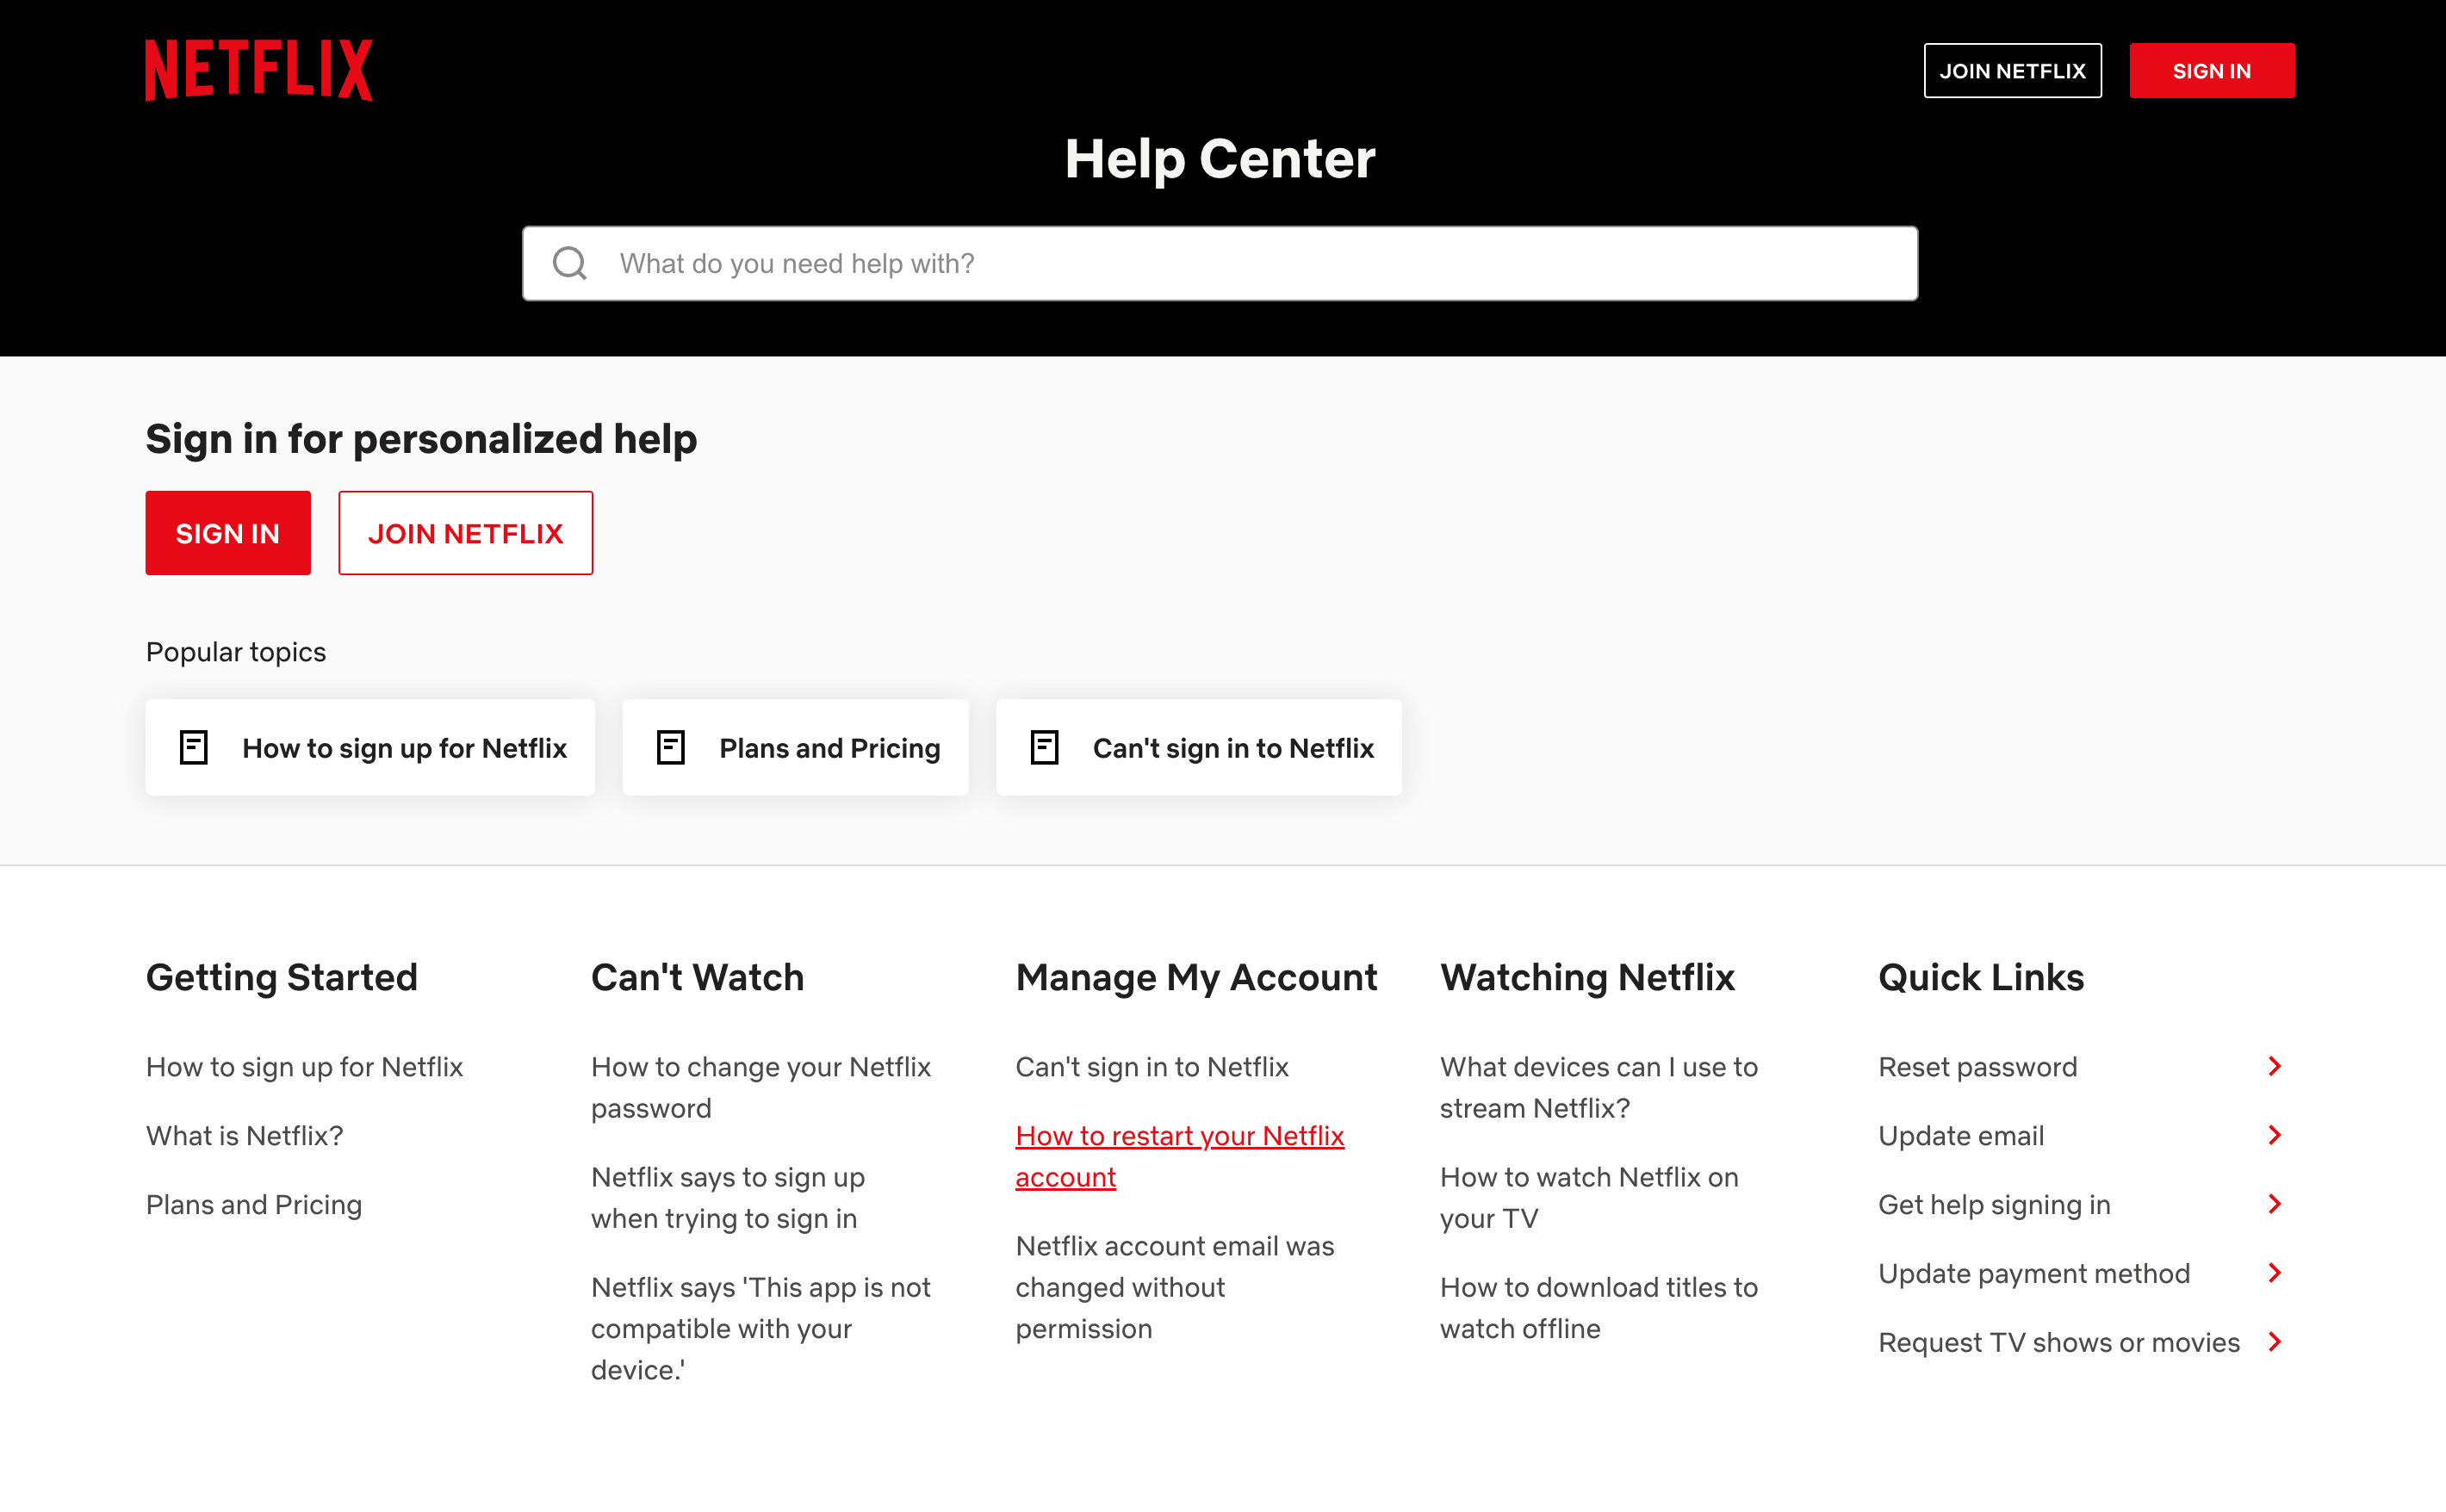
Task: Click the chevron next to Update email
Action: click(2275, 1135)
